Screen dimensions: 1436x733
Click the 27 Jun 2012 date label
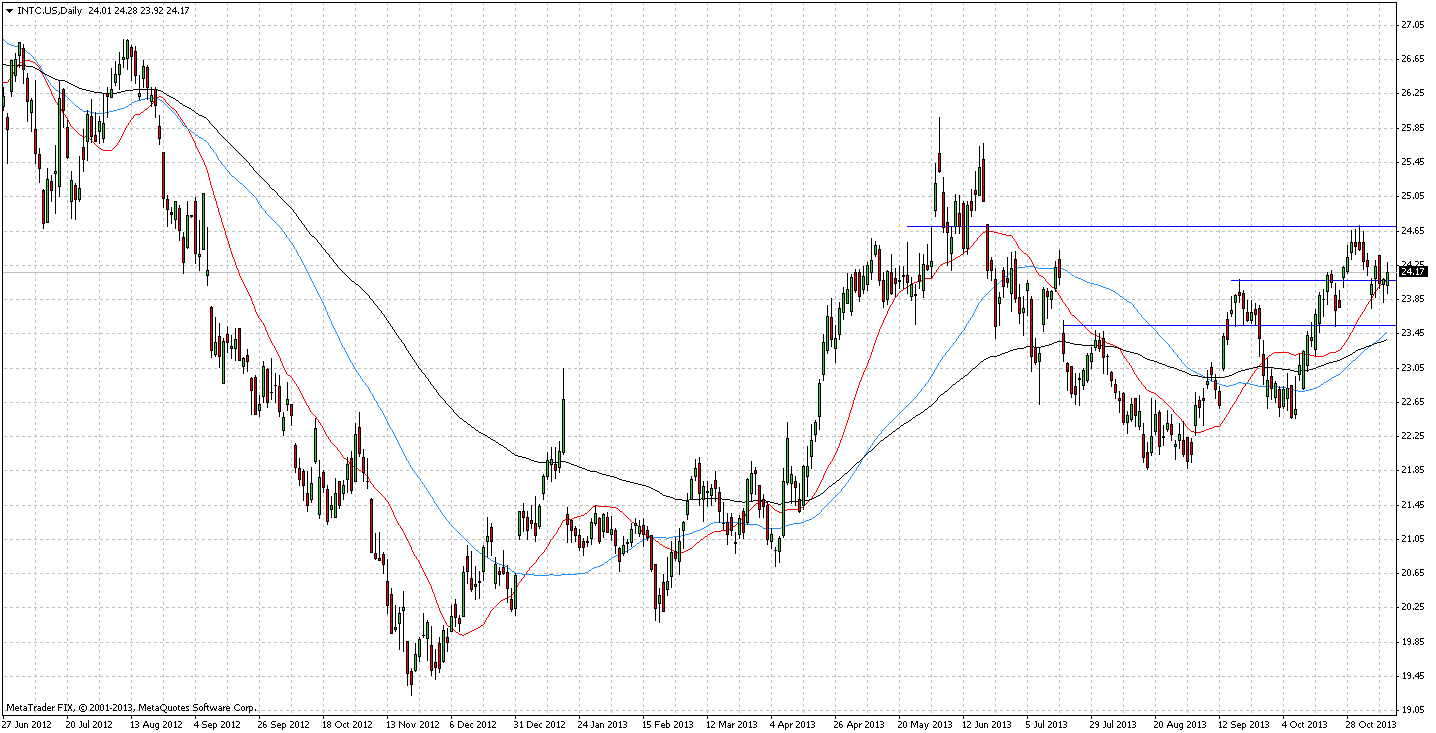pyautogui.click(x=26, y=723)
